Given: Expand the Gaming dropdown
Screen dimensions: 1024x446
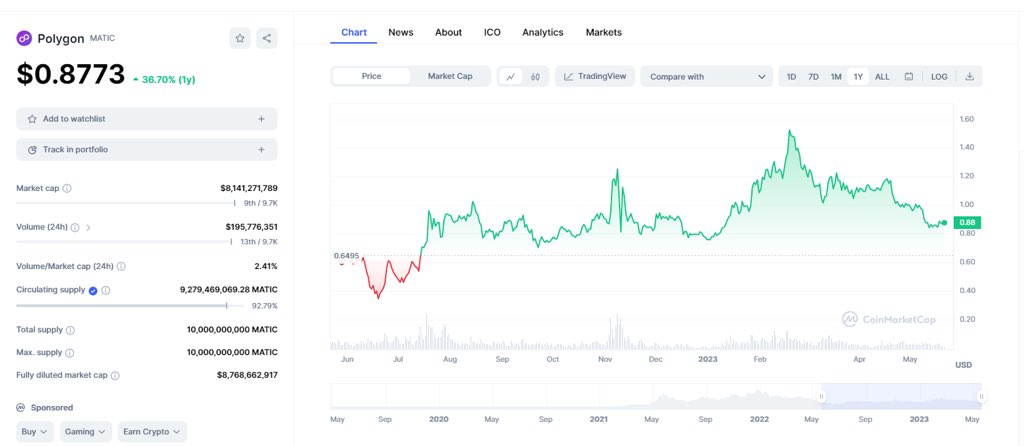Looking at the screenshot, I should point(86,432).
